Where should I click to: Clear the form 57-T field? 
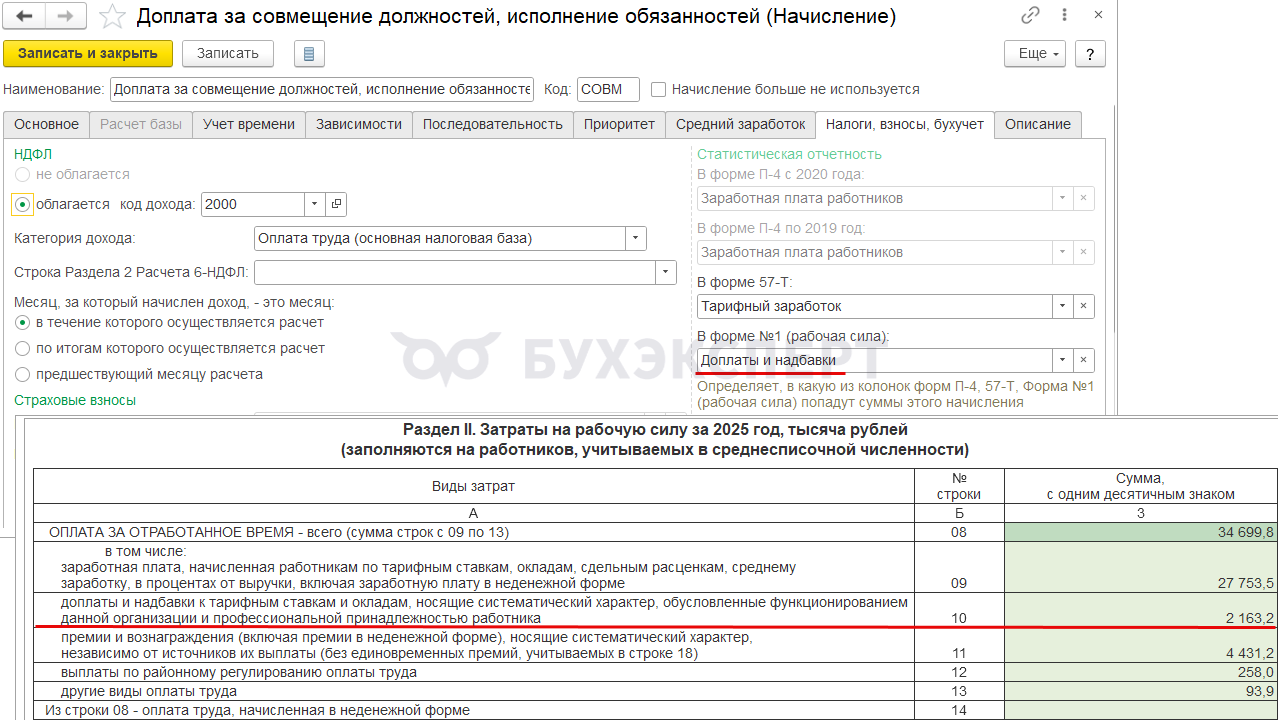[1084, 307]
